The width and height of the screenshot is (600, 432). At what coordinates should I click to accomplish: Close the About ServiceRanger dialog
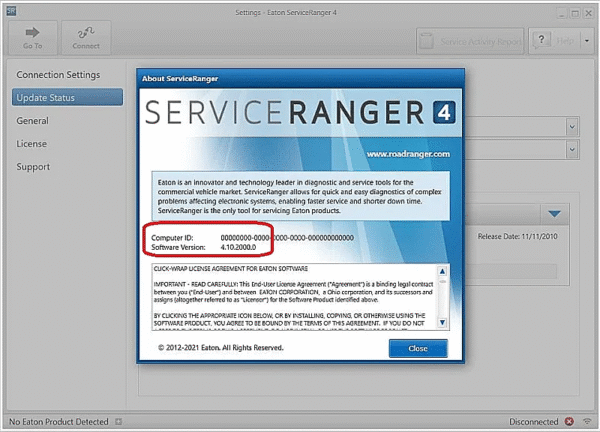418,348
